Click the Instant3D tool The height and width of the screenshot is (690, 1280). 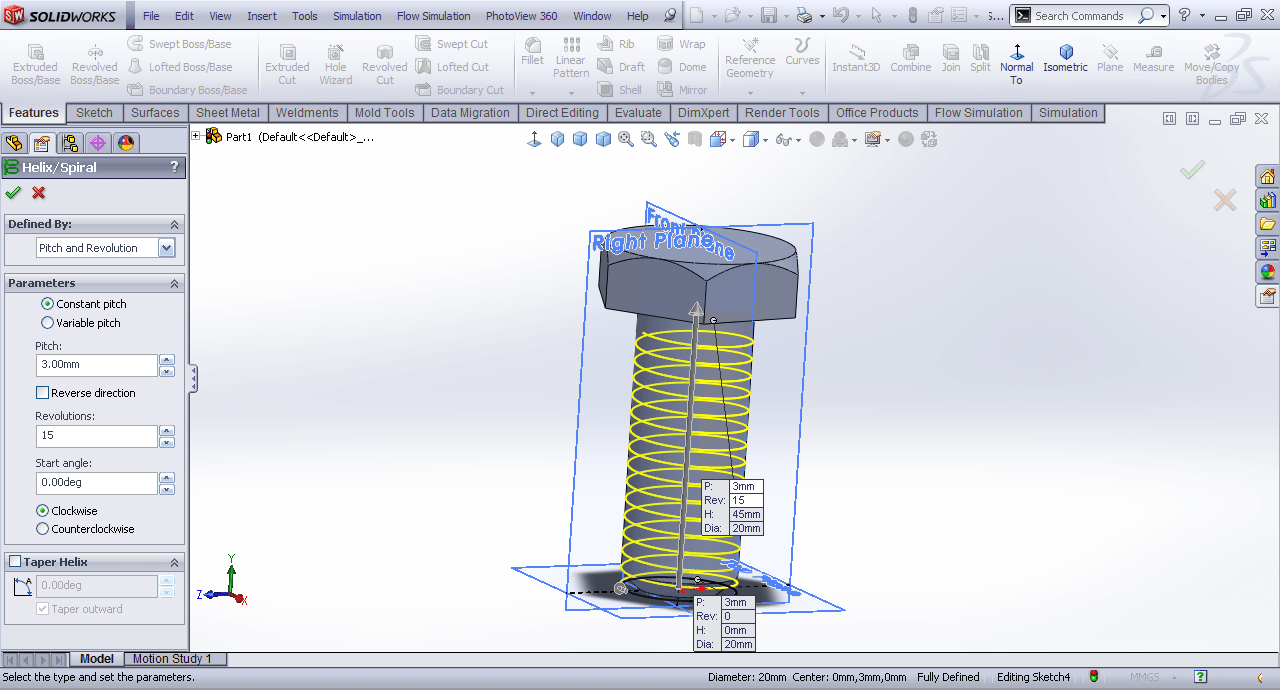tap(856, 58)
